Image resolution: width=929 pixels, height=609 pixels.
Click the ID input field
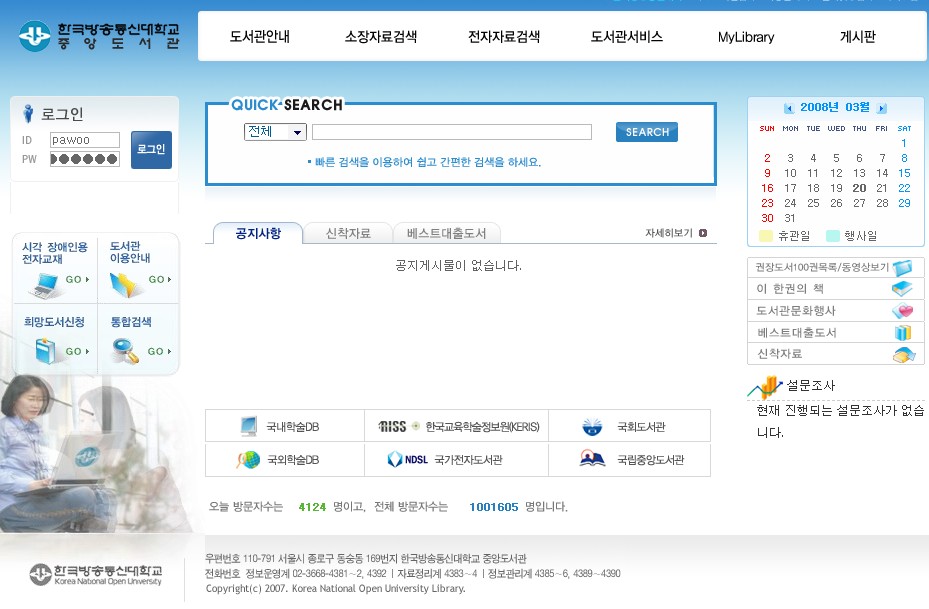click(85, 140)
